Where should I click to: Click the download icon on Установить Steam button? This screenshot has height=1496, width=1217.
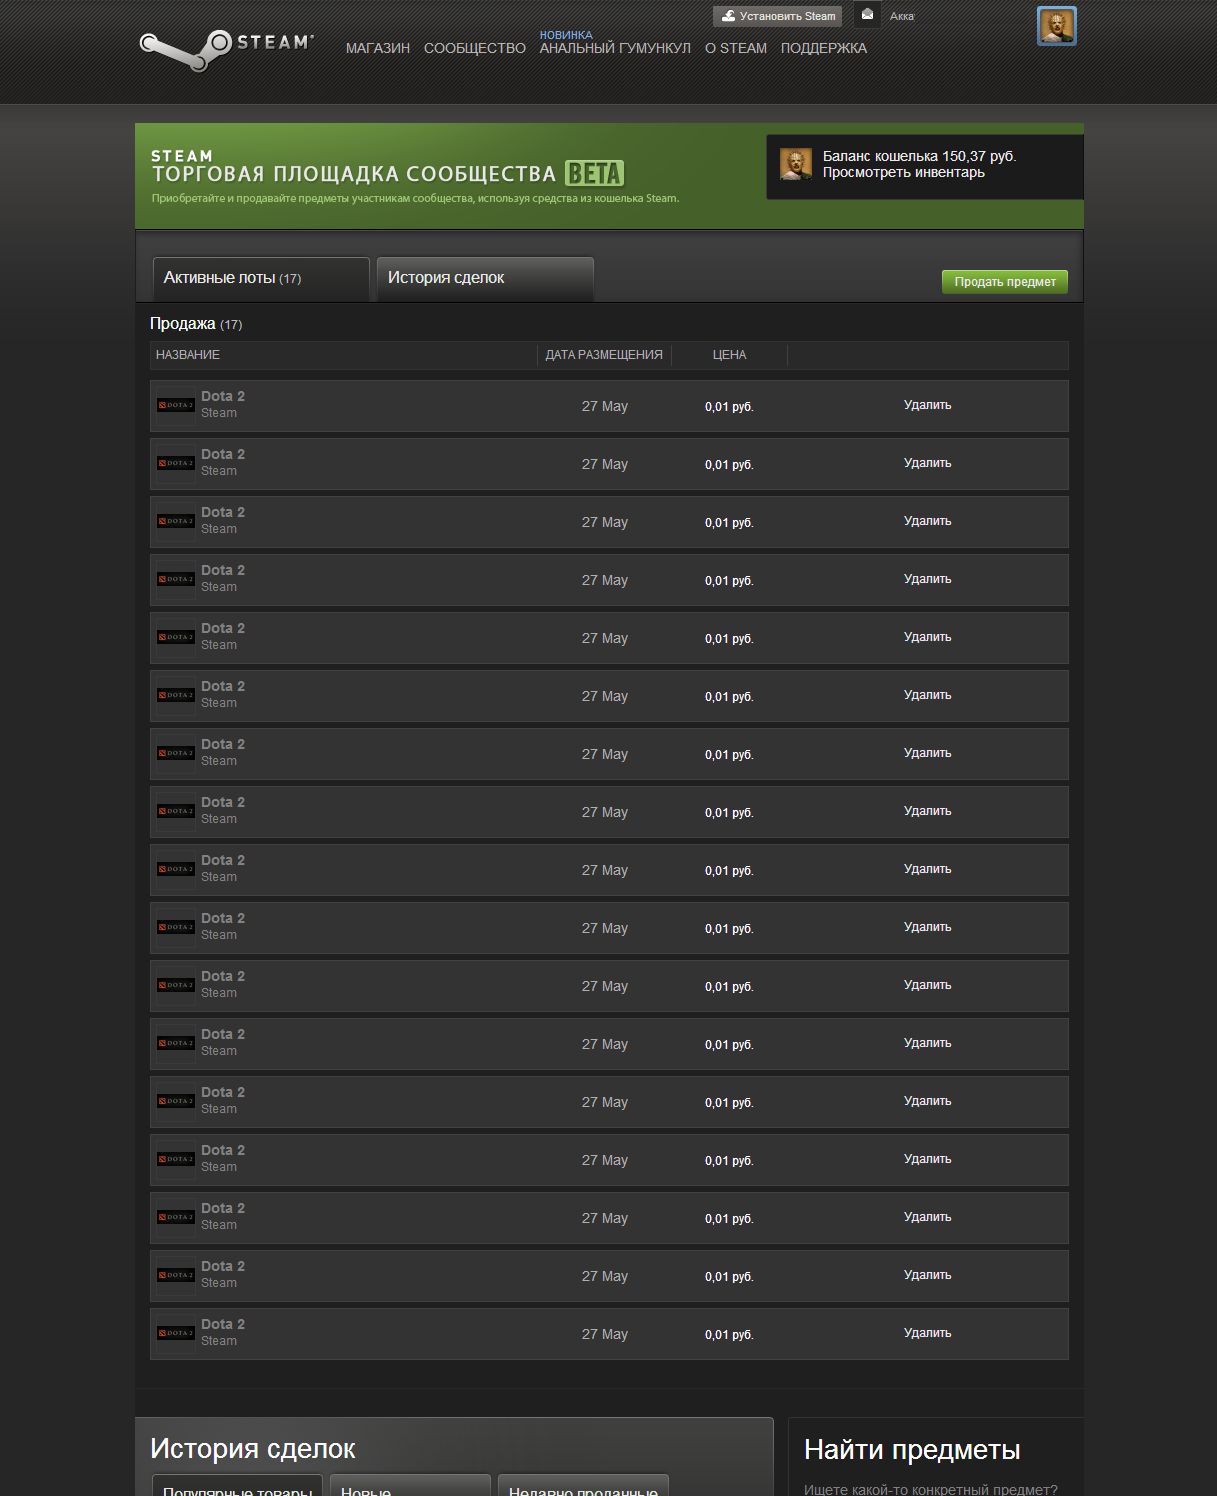coord(729,16)
